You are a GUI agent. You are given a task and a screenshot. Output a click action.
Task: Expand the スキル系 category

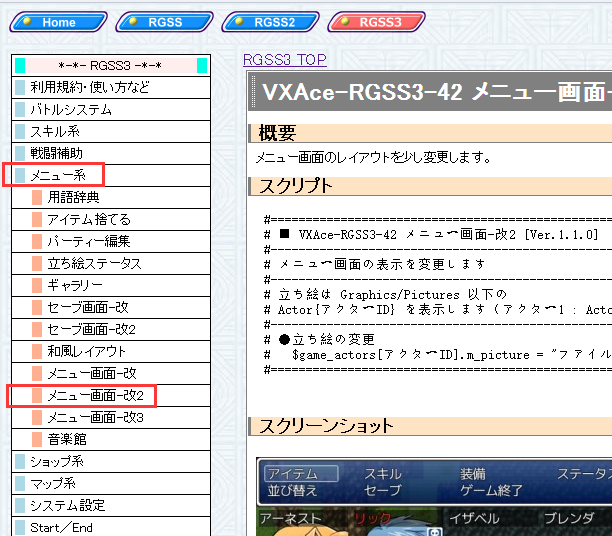click(111, 131)
